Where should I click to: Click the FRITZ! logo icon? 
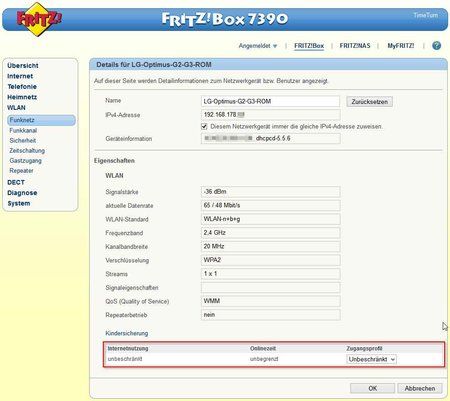point(39,19)
